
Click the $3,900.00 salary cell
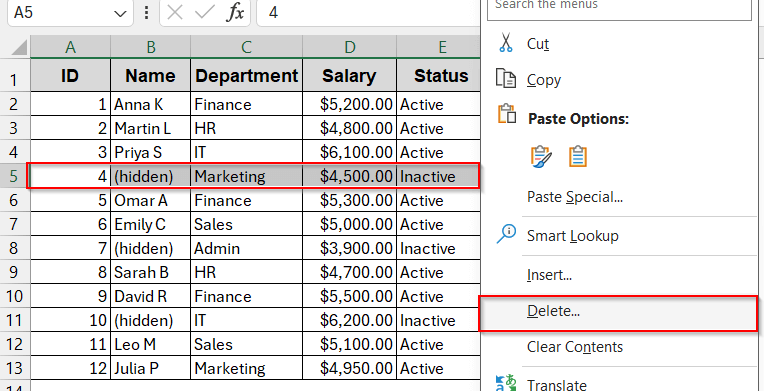(349, 248)
